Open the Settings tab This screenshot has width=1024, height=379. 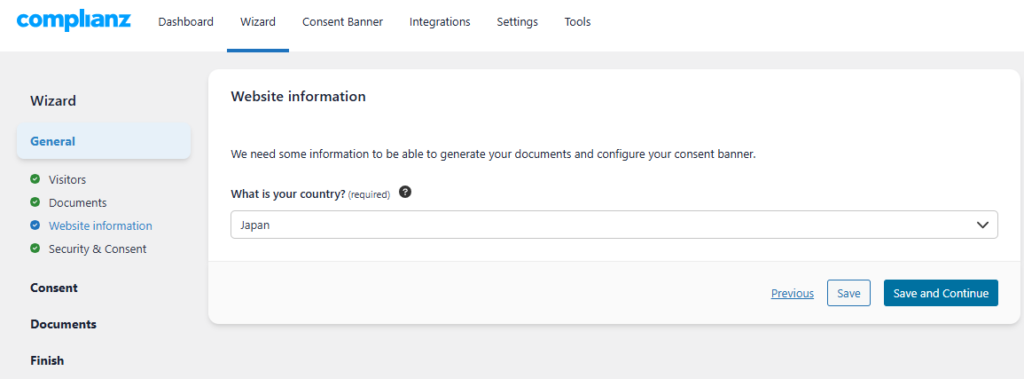[x=517, y=22]
